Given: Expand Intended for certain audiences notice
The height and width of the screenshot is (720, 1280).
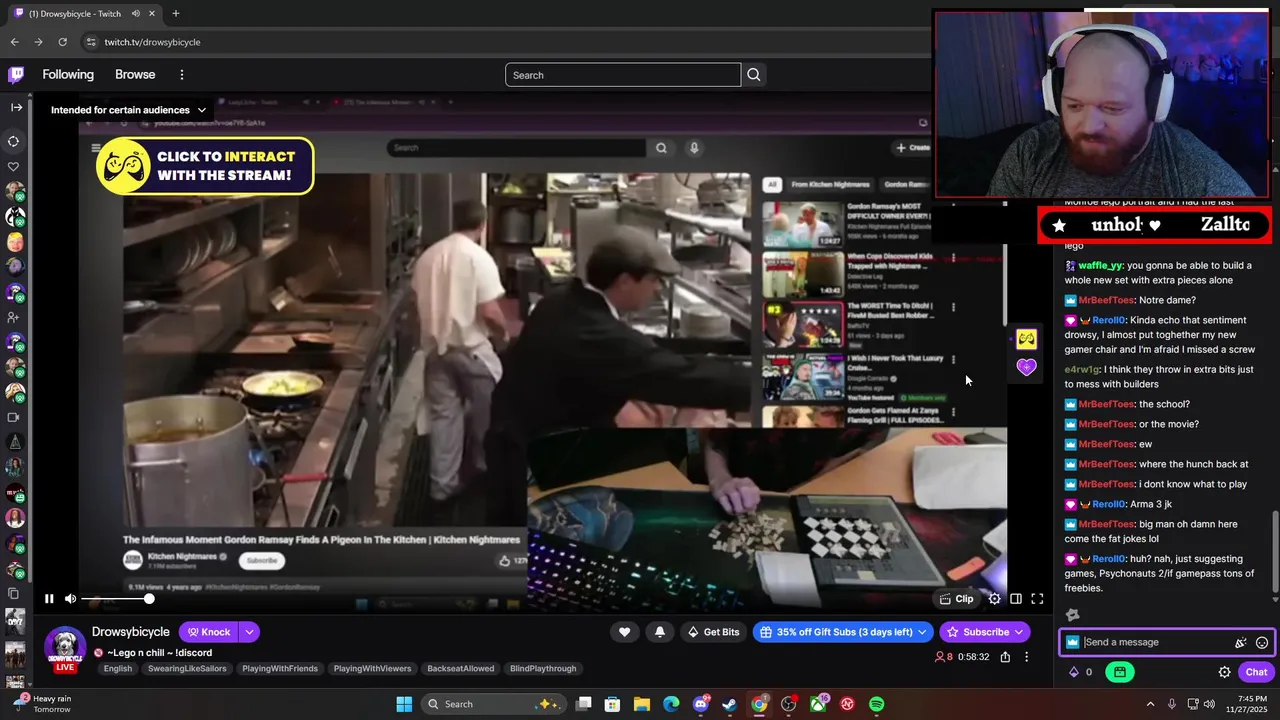Looking at the screenshot, I should click(x=129, y=110).
